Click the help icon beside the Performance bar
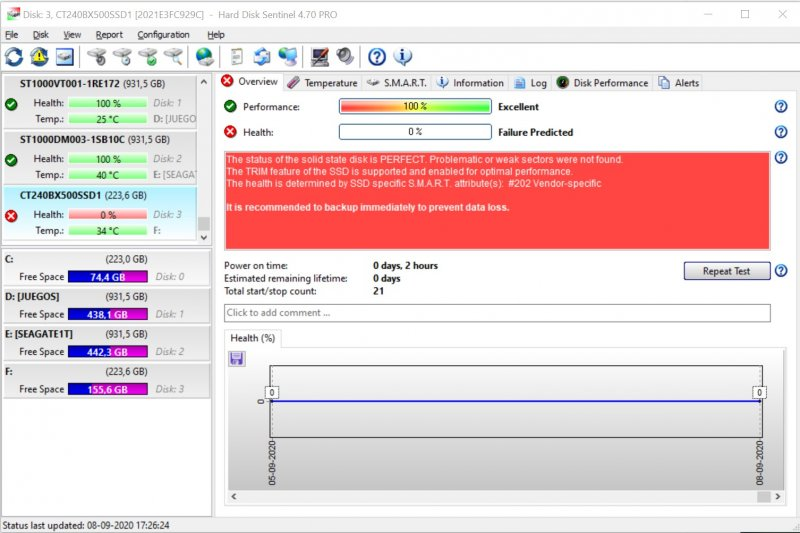The image size is (800, 533). (x=781, y=107)
